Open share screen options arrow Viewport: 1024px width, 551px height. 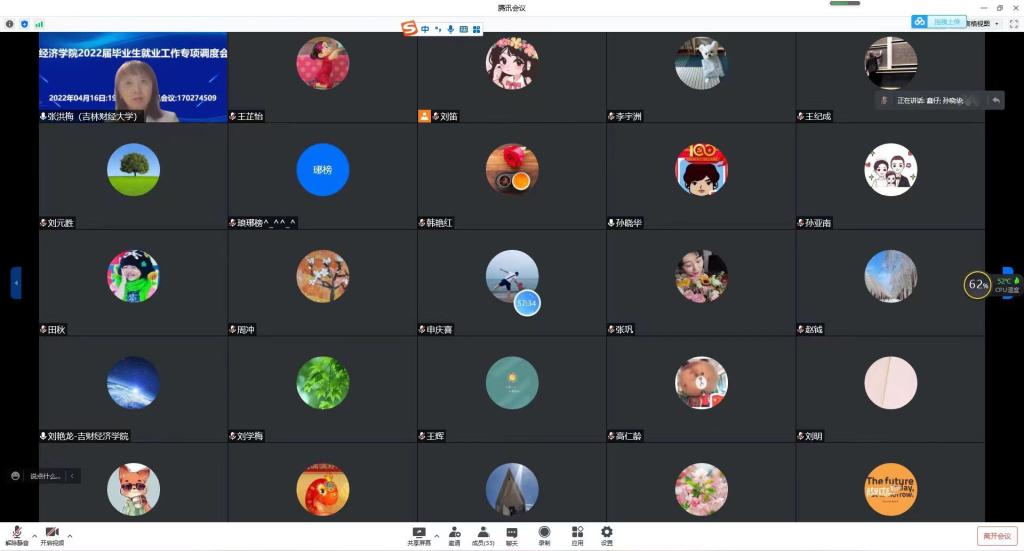436,536
